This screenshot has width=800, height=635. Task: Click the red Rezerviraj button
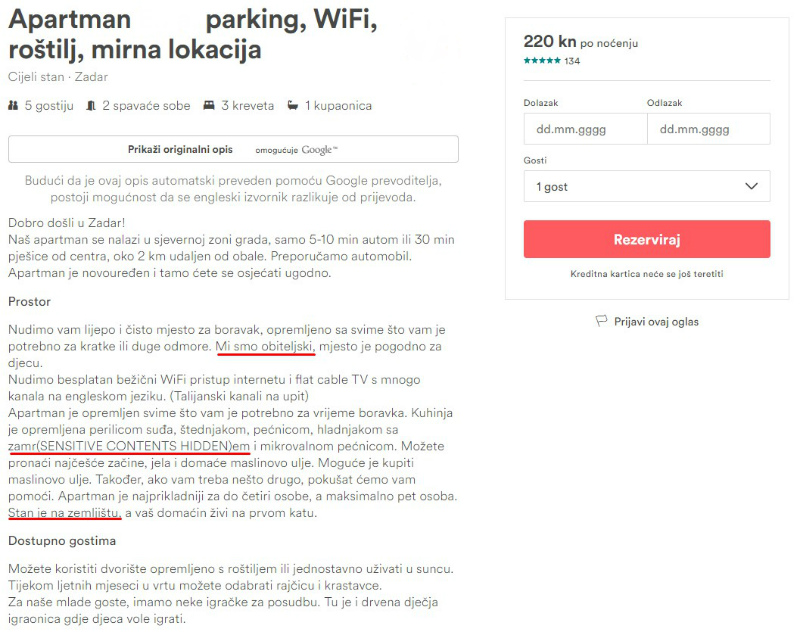[647, 239]
